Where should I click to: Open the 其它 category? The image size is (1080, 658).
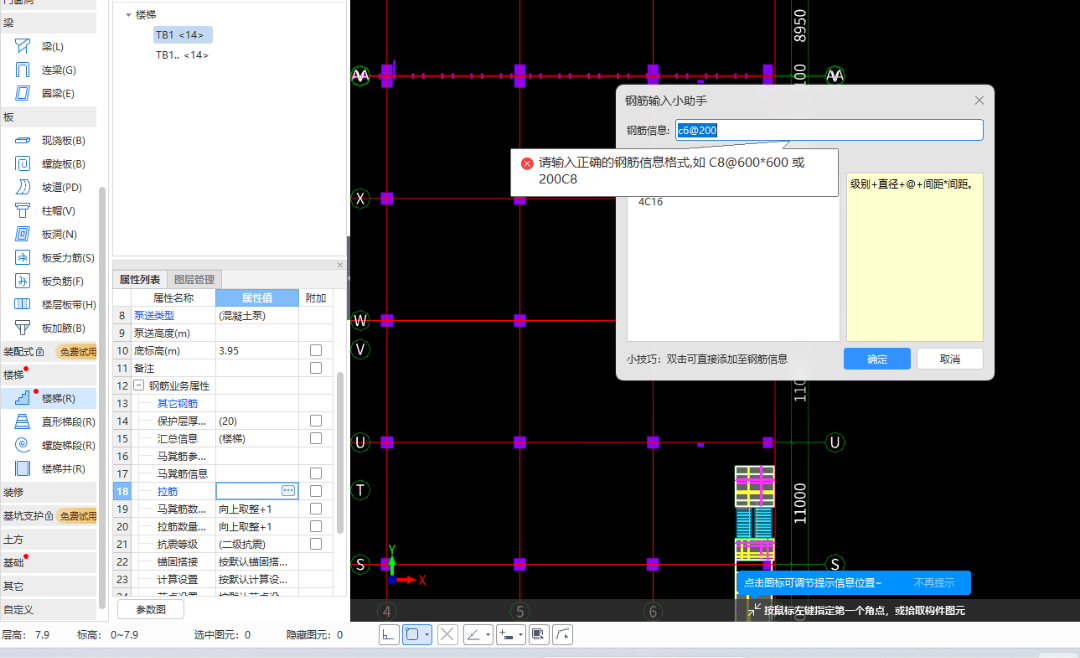click(x=48, y=586)
